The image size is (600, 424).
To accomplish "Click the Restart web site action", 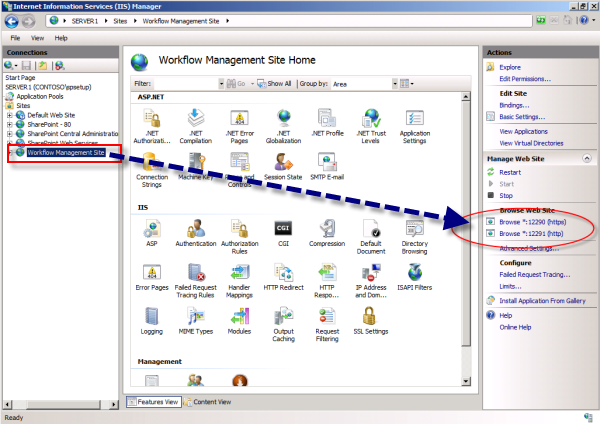I will pos(510,172).
